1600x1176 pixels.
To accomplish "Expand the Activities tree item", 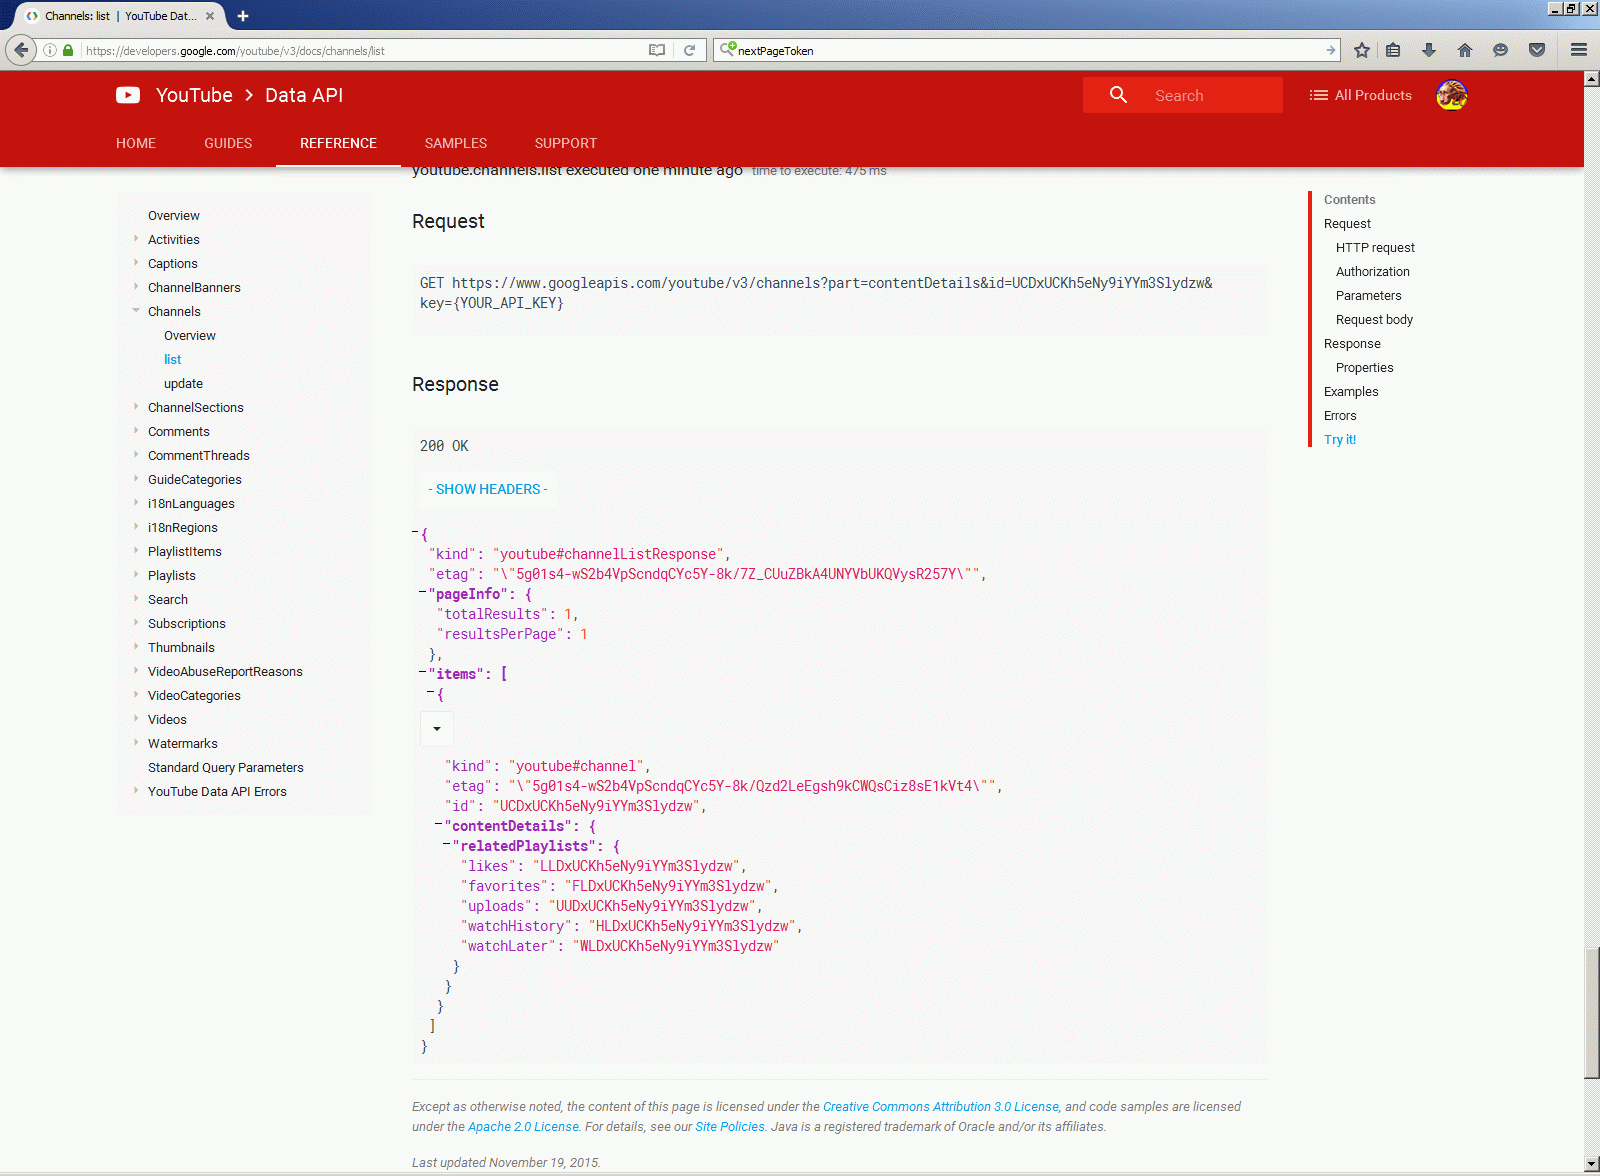I will point(136,238).
